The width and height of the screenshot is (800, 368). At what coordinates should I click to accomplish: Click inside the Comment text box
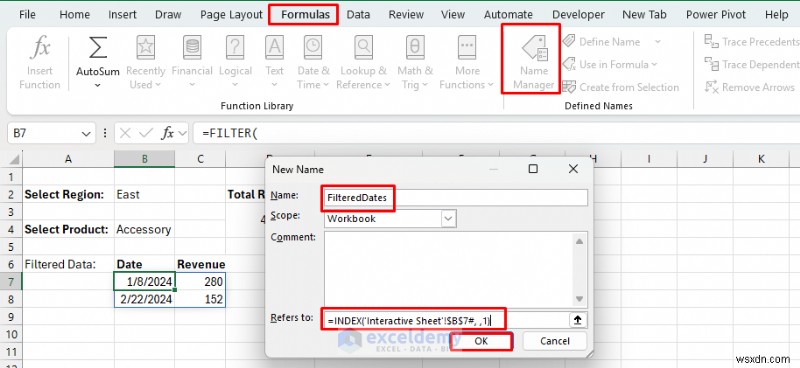pos(448,270)
